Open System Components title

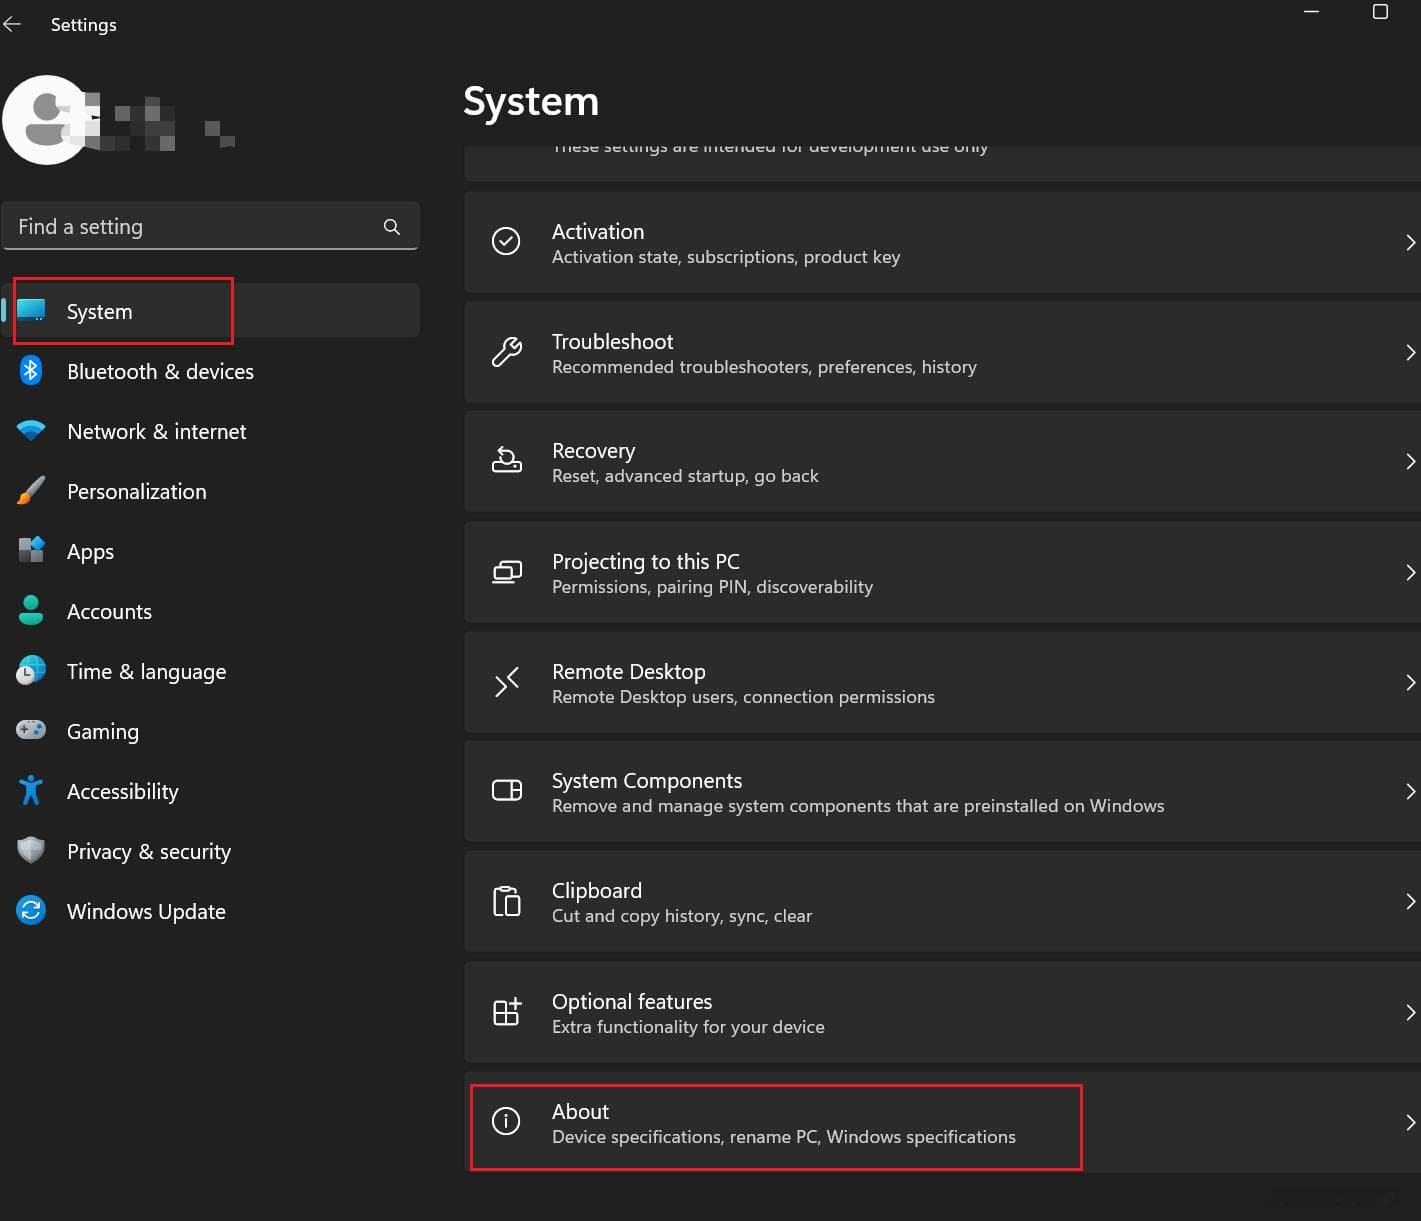coord(647,781)
